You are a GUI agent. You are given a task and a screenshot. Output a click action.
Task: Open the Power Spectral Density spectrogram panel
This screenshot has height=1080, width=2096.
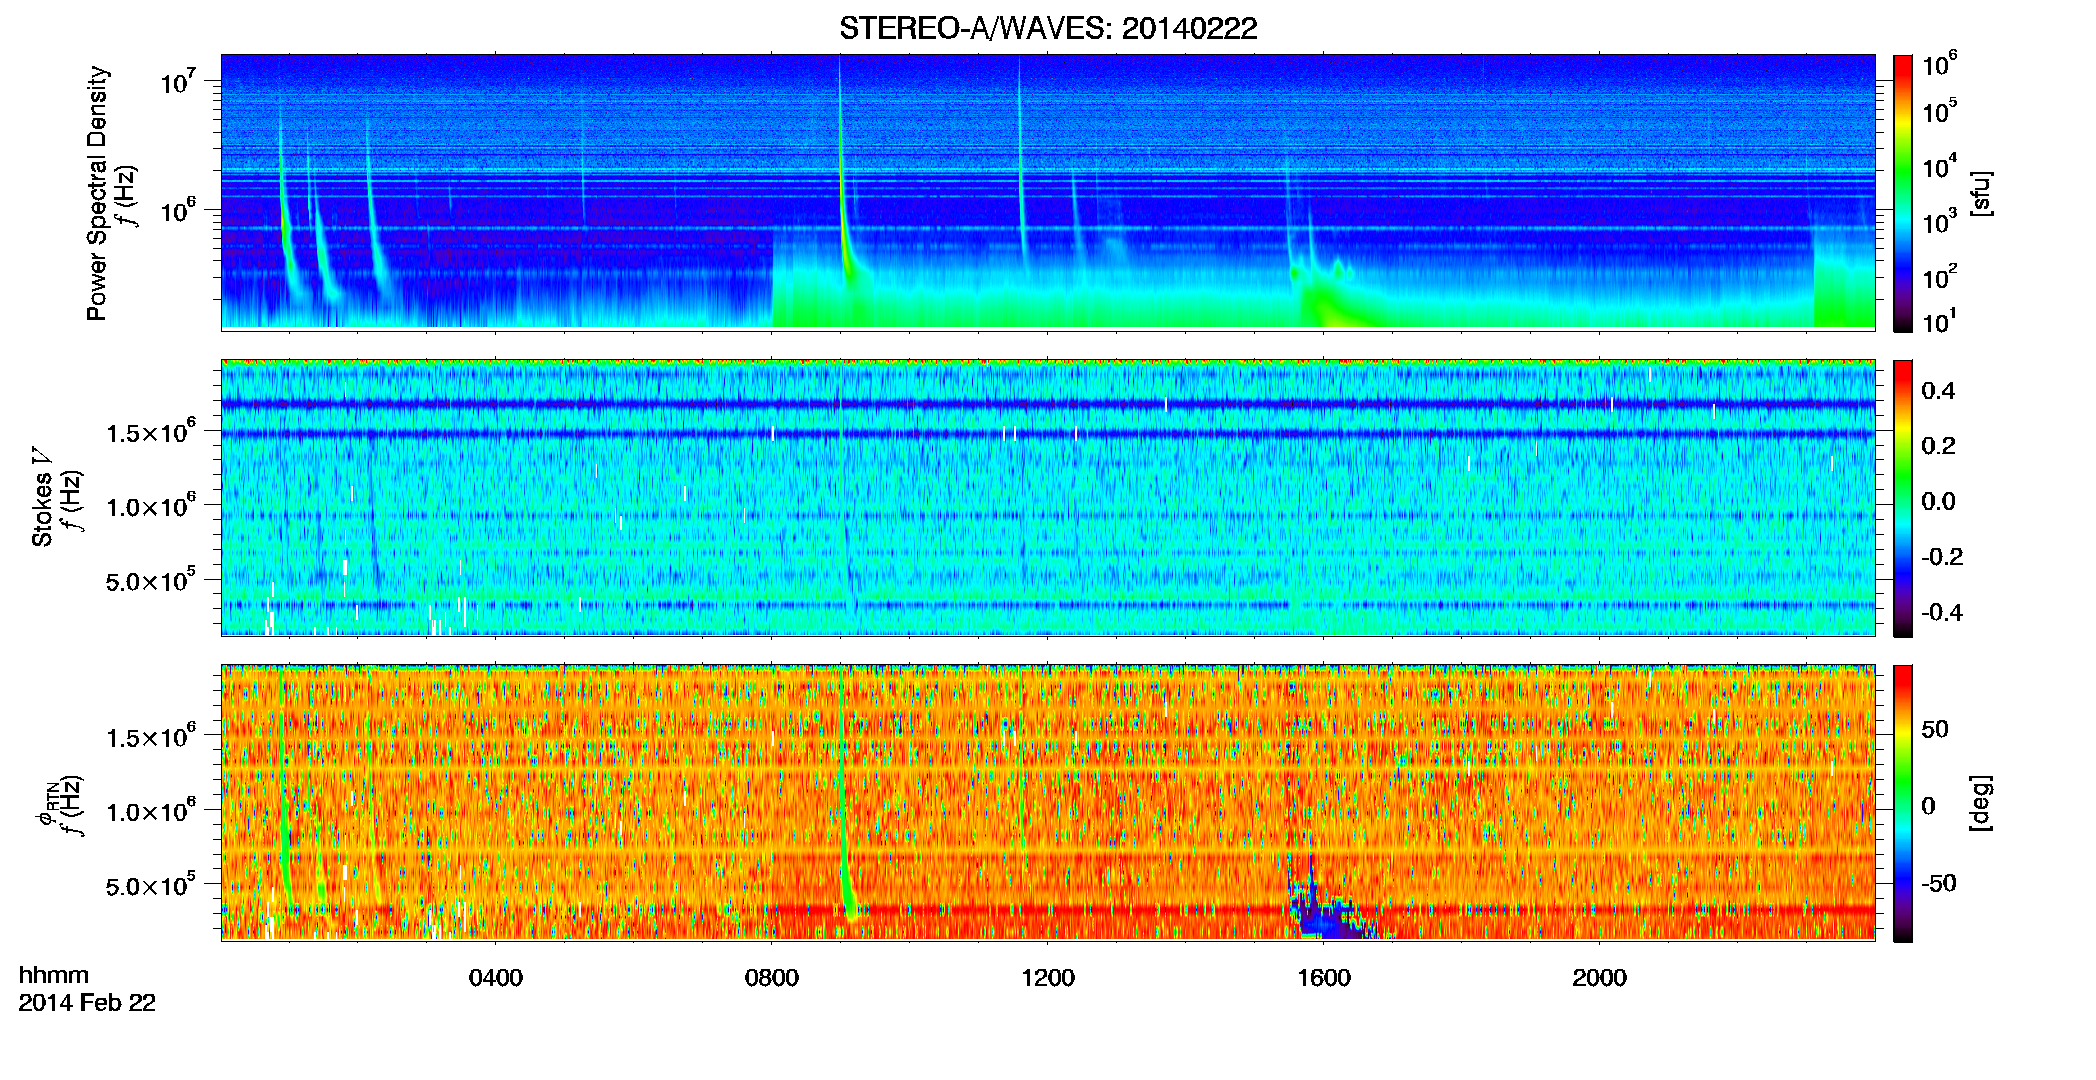[x=1048, y=191]
